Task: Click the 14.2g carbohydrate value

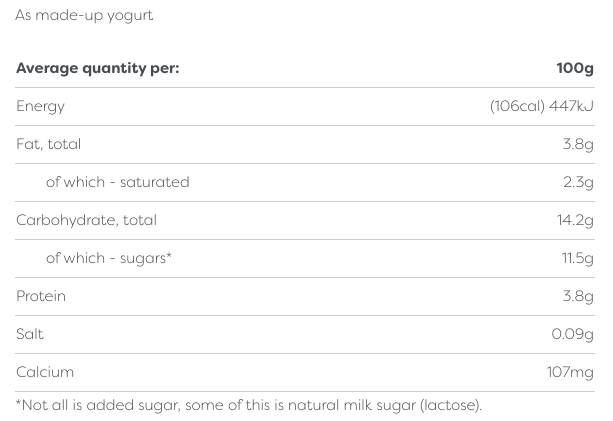Action: click(575, 220)
